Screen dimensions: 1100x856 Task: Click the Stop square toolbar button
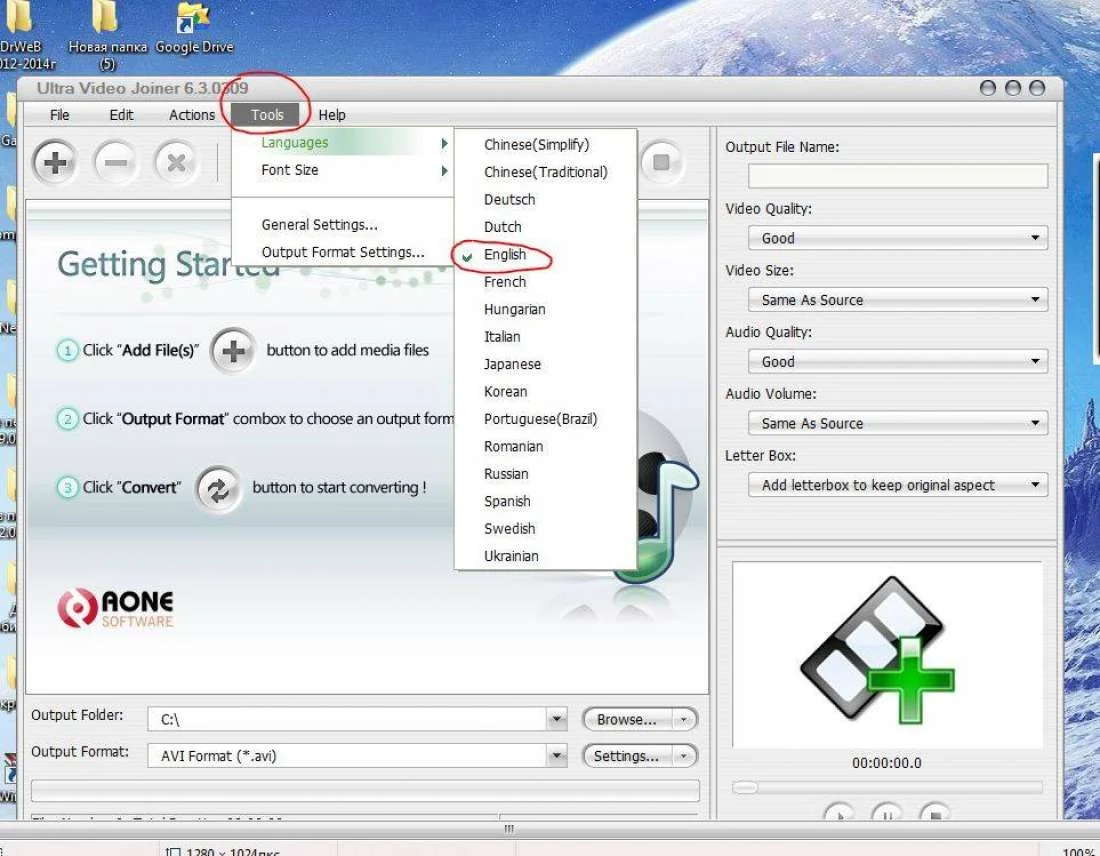pyautogui.click(x=661, y=163)
